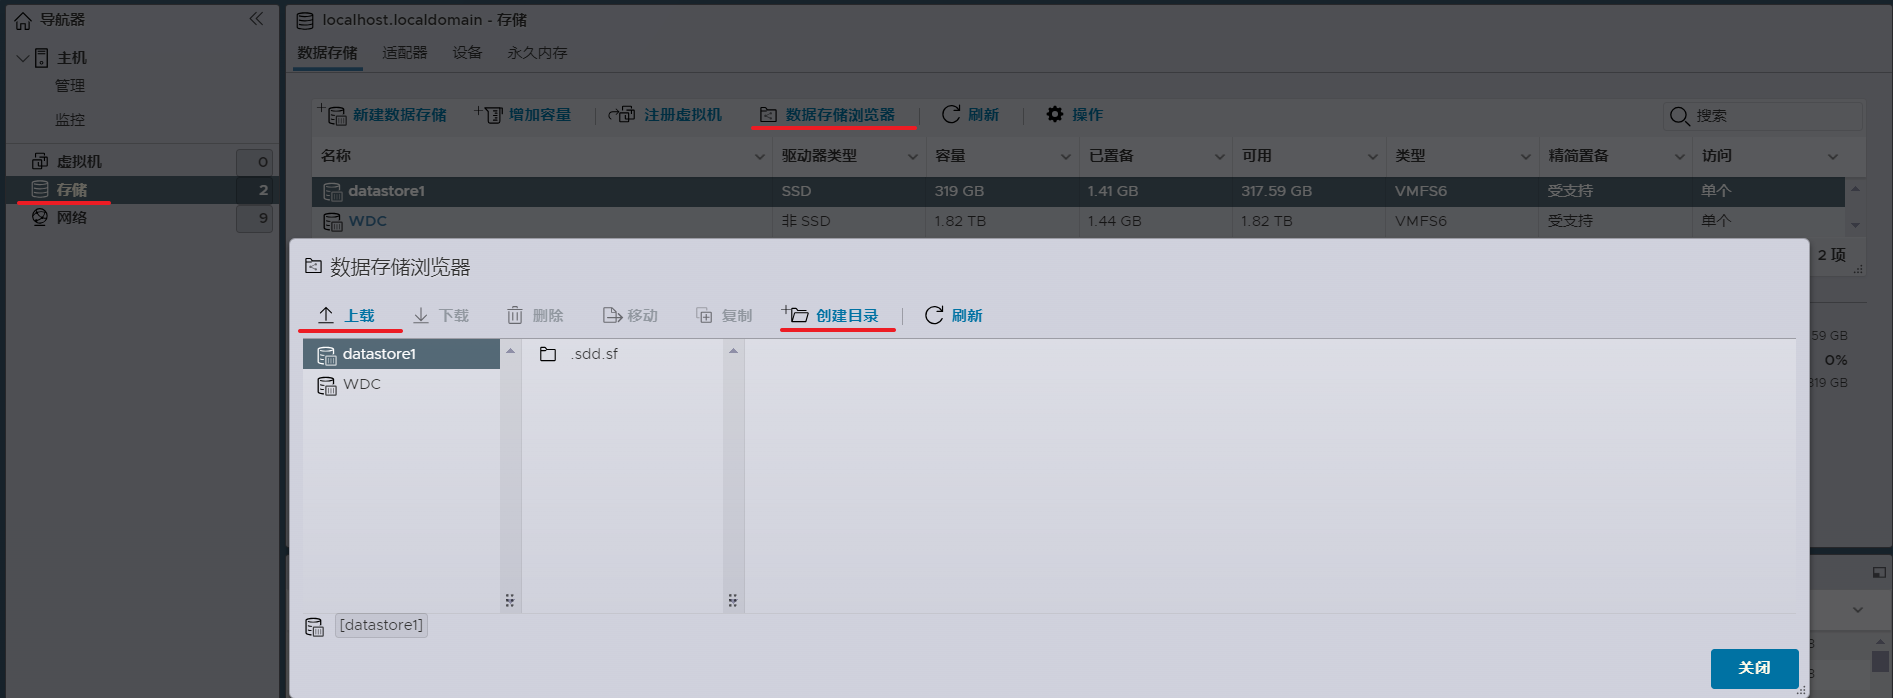The width and height of the screenshot is (1893, 698).
Task: Click the New datastore icon
Action: 335,115
